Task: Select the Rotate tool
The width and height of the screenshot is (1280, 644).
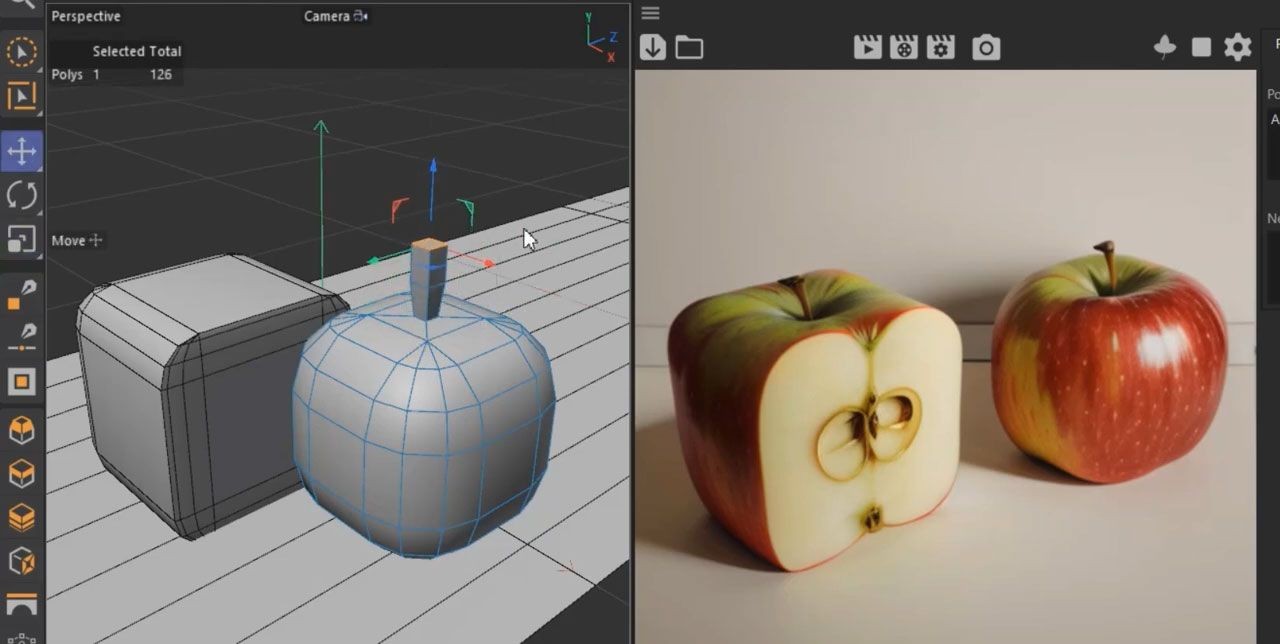Action: pos(21,195)
